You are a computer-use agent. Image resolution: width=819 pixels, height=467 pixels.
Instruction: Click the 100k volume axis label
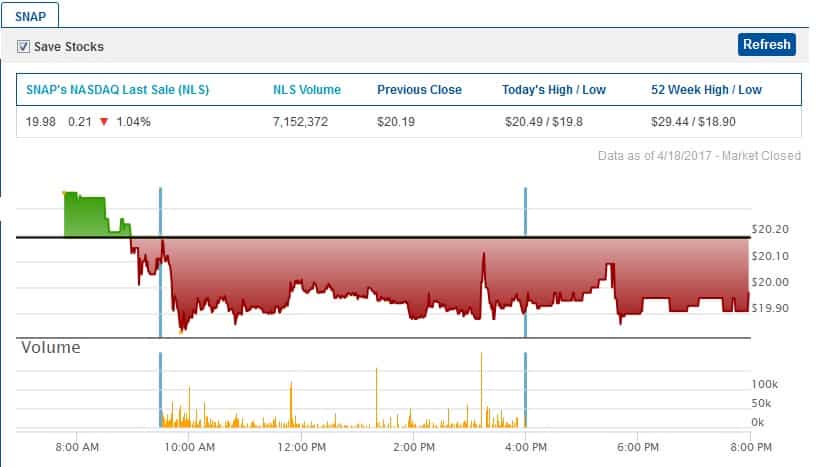tap(765, 384)
